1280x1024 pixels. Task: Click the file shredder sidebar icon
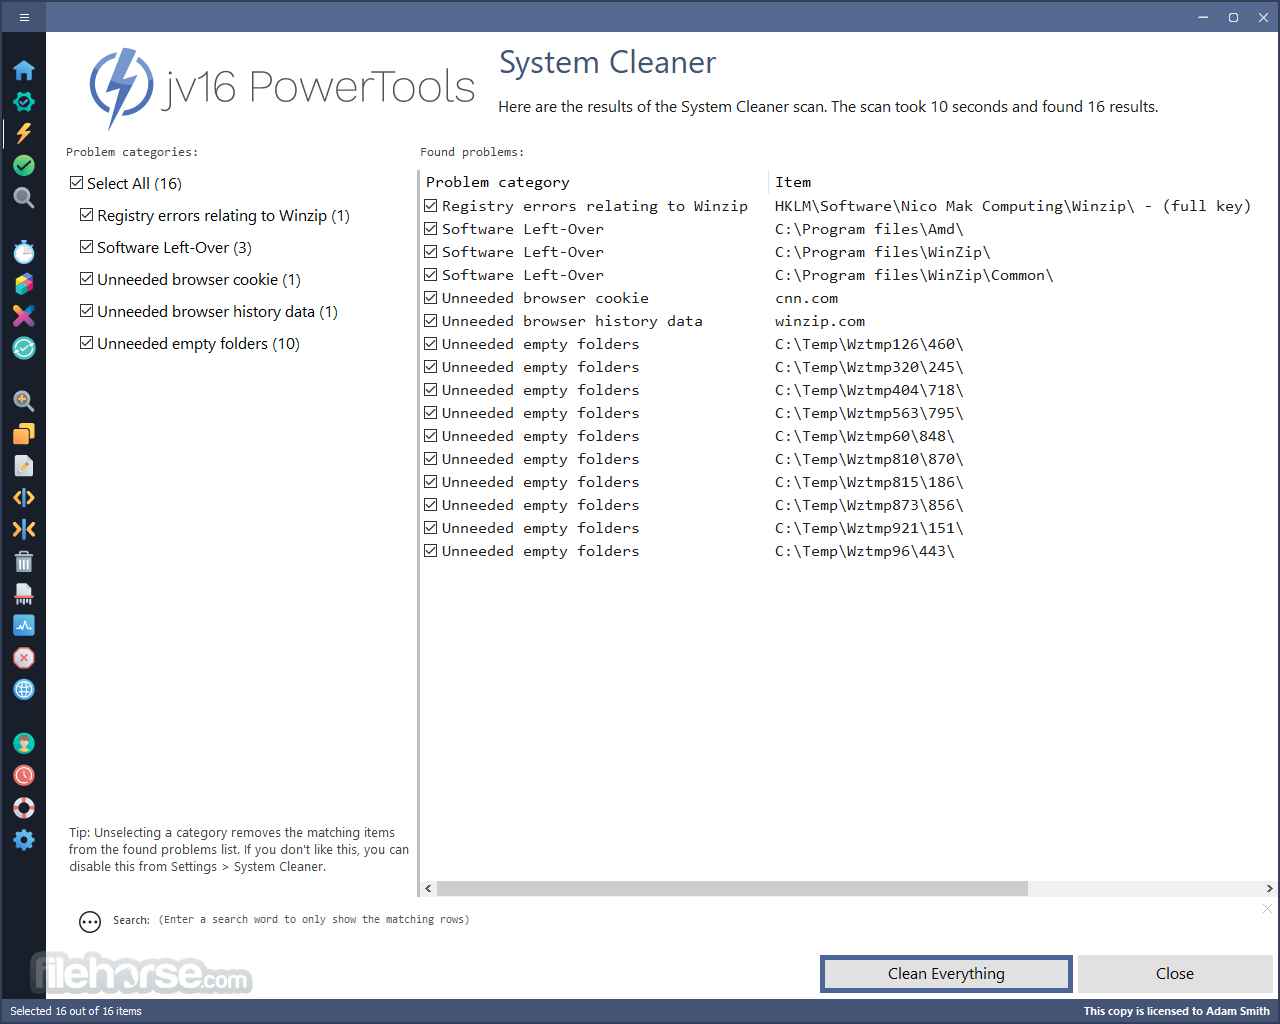[x=24, y=594]
